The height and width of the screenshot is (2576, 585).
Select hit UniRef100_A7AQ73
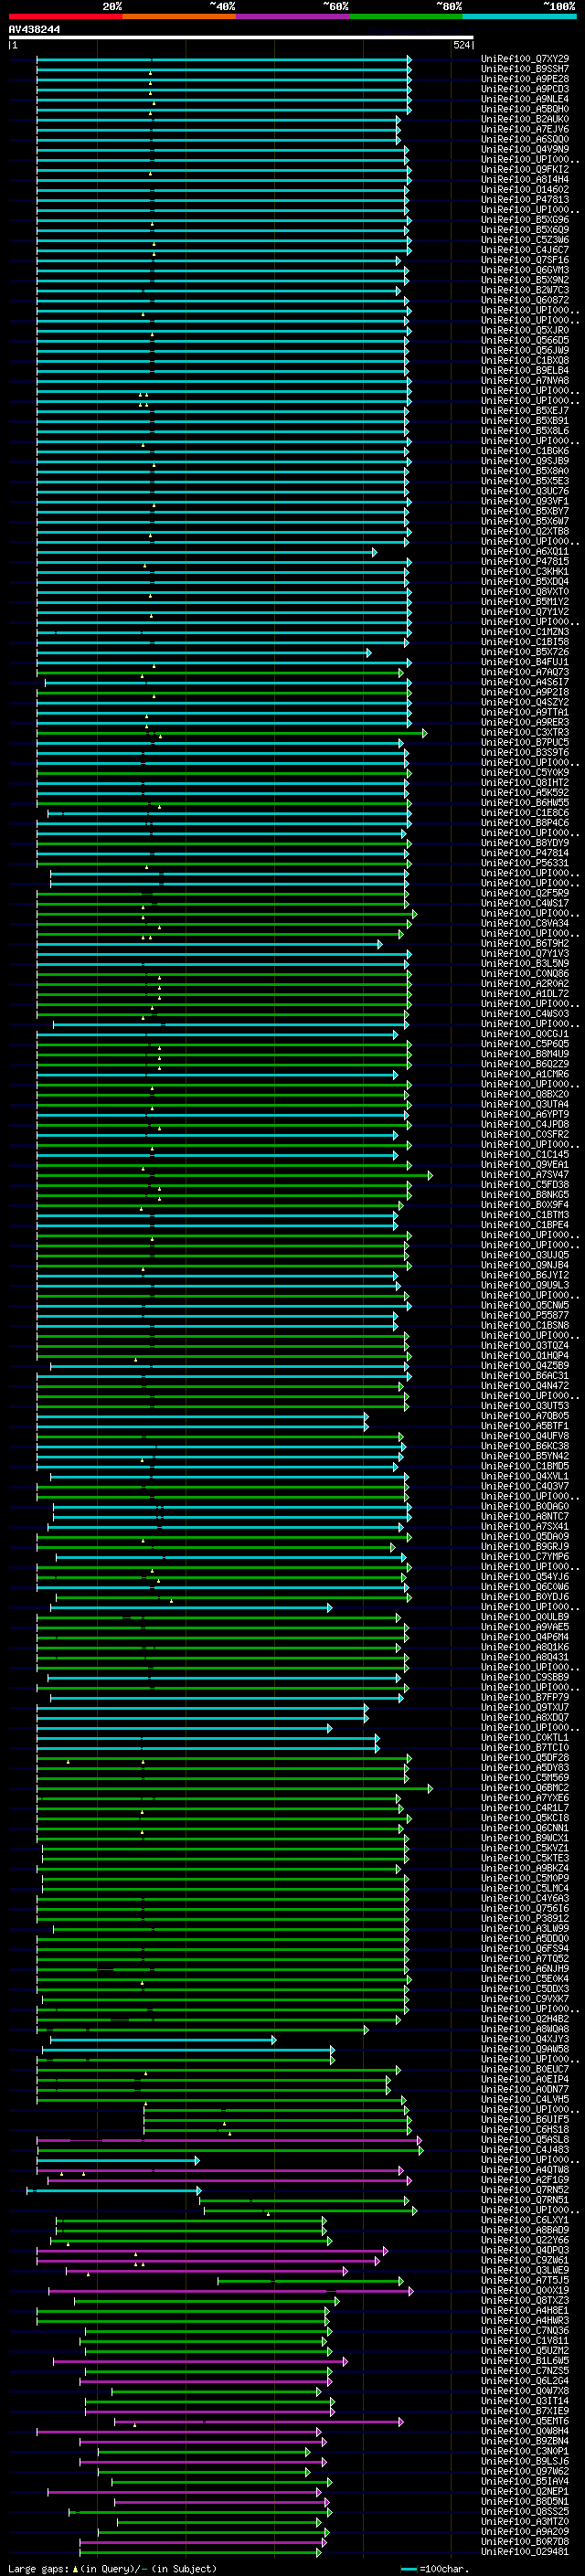[x=525, y=672]
